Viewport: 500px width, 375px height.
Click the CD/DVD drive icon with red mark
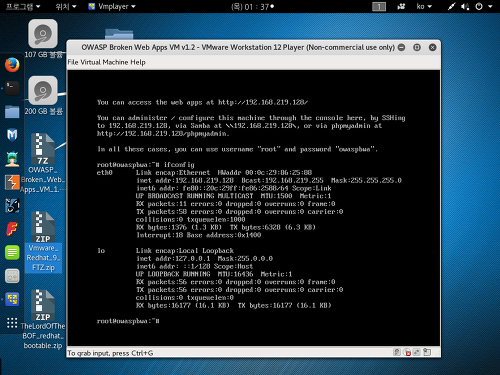pos(407,352)
